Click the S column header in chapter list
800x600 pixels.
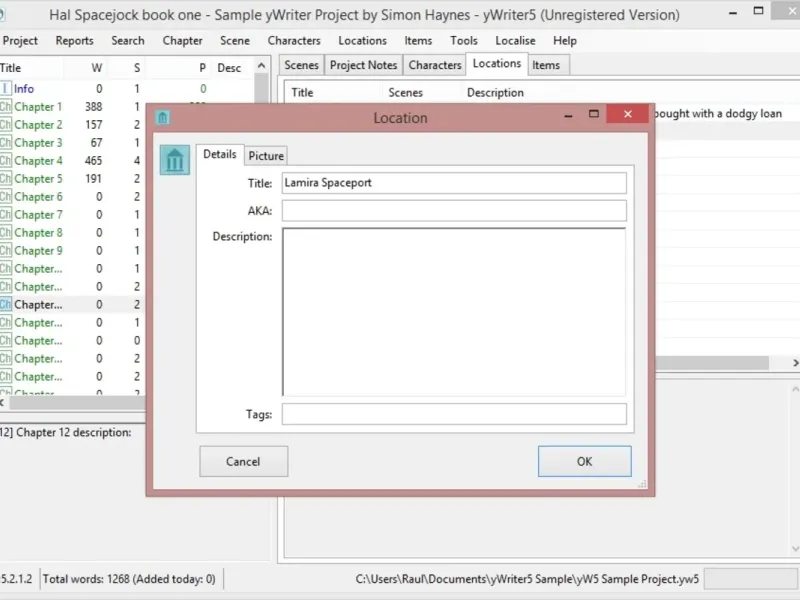137,68
